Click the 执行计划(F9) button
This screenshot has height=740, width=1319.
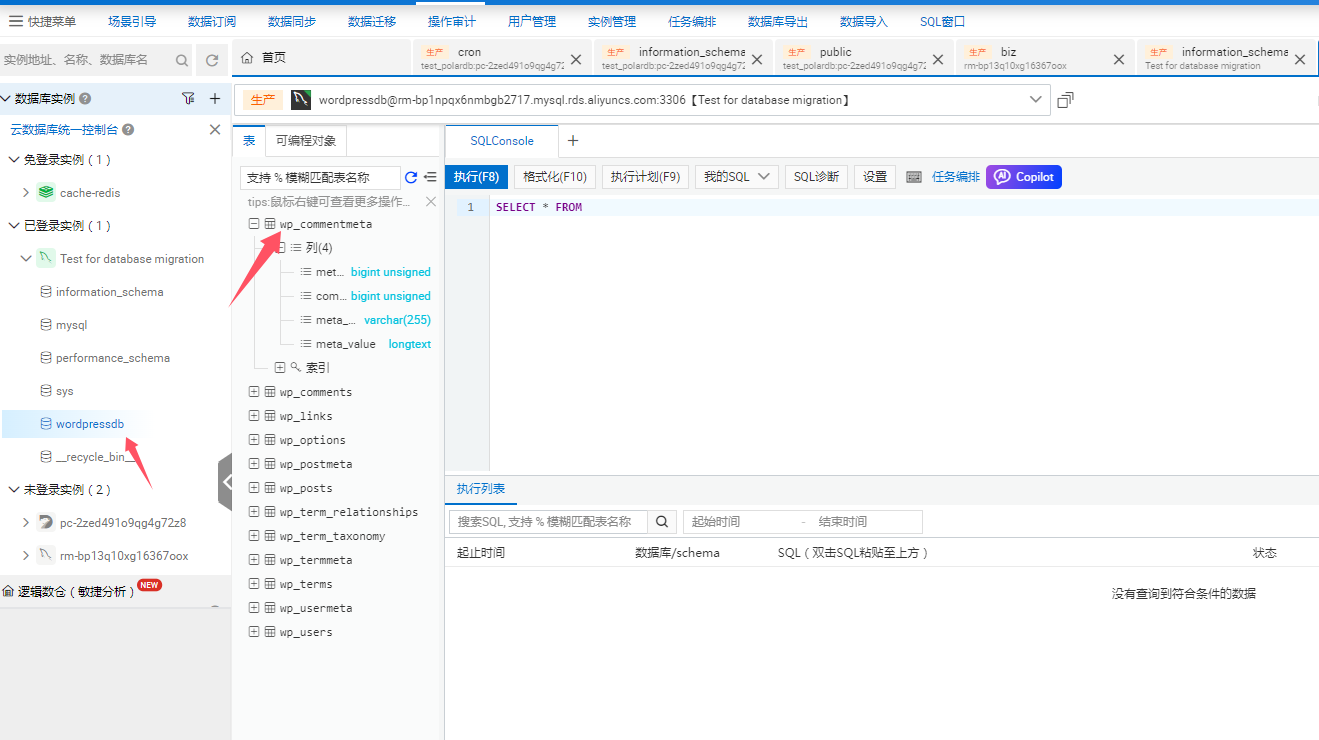pyautogui.click(x=646, y=177)
